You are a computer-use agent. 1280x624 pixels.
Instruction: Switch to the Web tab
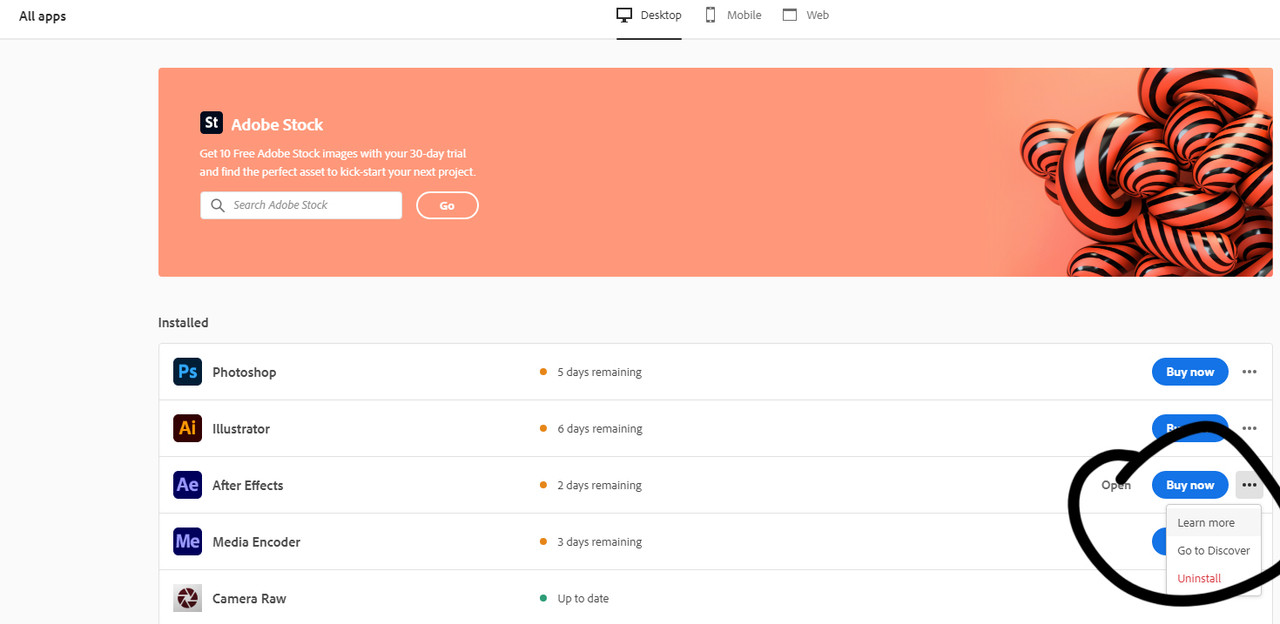point(805,15)
